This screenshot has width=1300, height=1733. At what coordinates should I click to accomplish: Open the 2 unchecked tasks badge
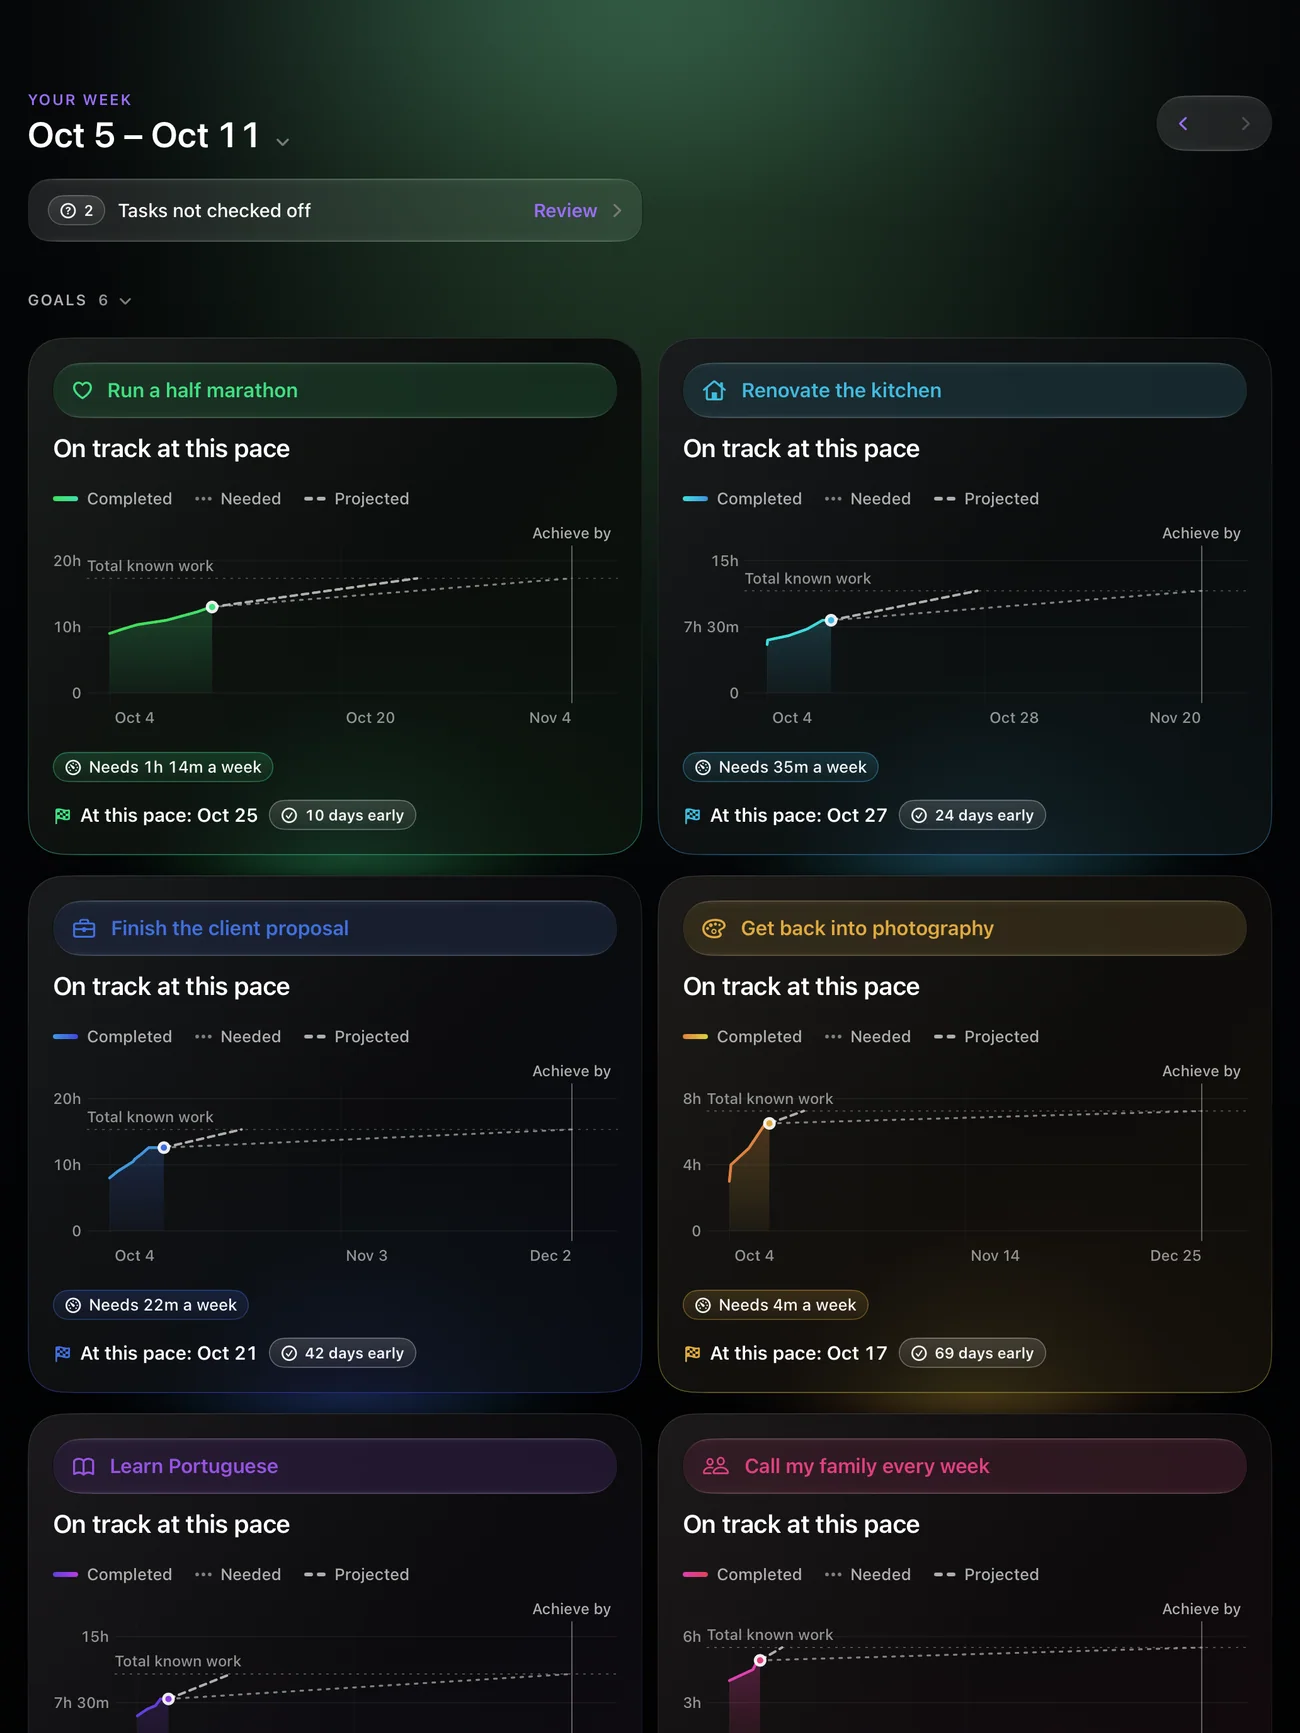(77, 210)
